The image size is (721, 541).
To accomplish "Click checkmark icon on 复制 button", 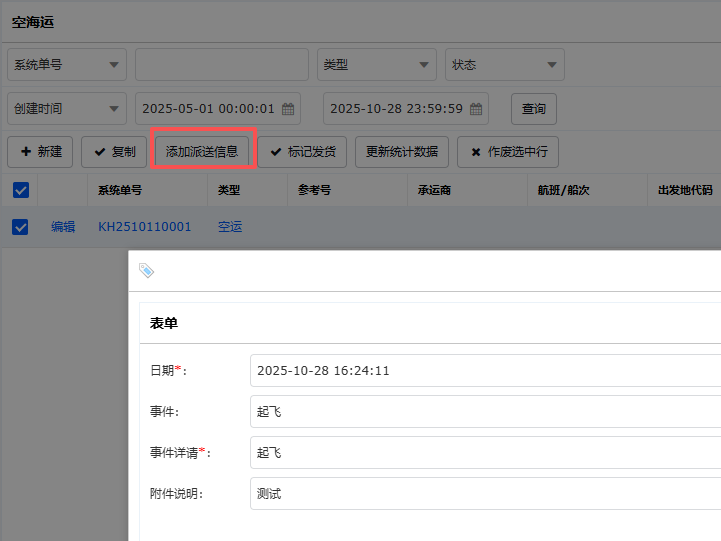I will coord(99,152).
